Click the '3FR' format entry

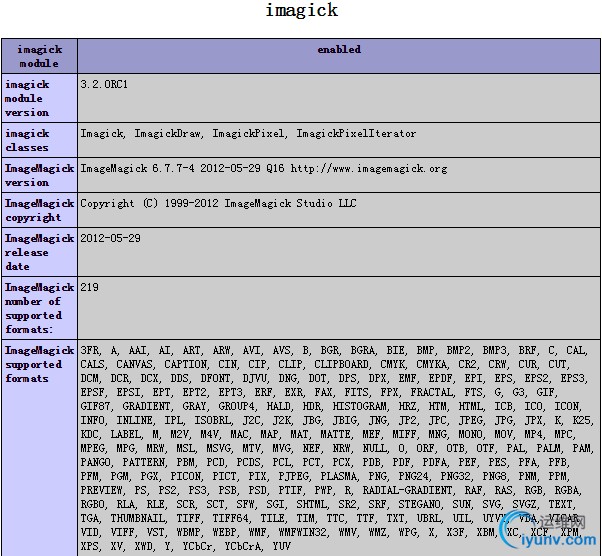(89, 350)
